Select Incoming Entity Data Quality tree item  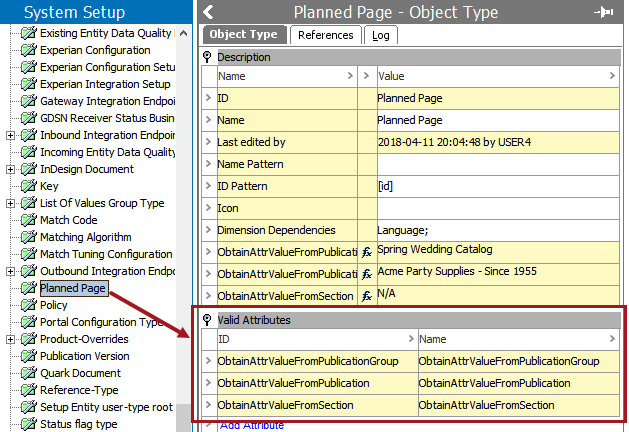click(108, 152)
